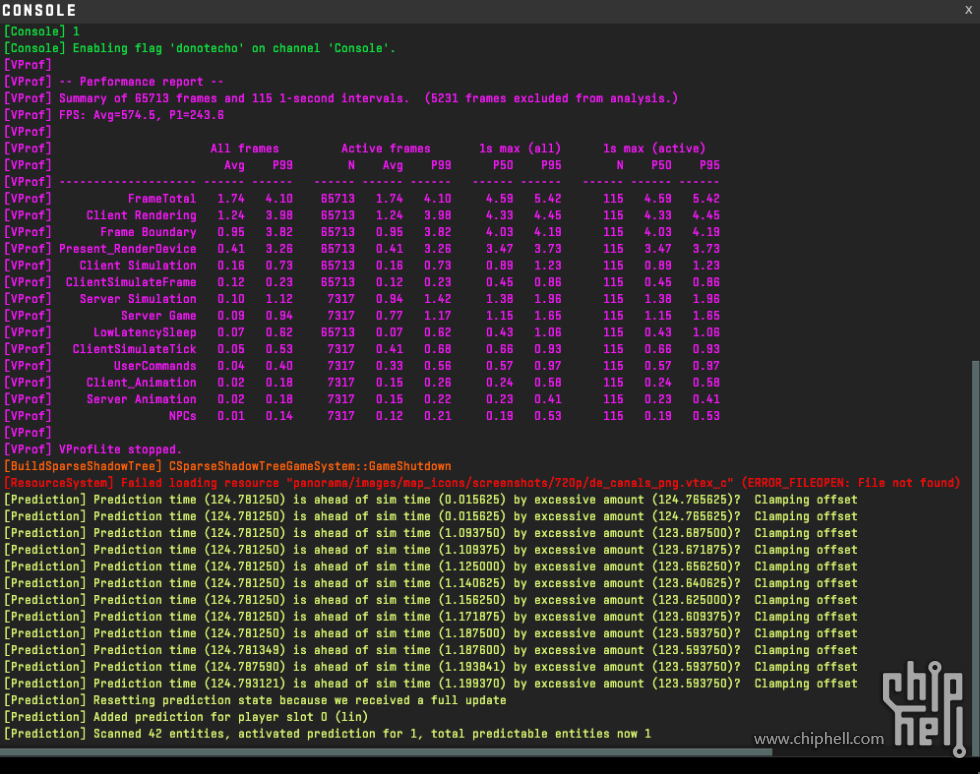Screen dimensions: 980x774
Task: Click the CONSOLE title label
Action: [39, 10]
